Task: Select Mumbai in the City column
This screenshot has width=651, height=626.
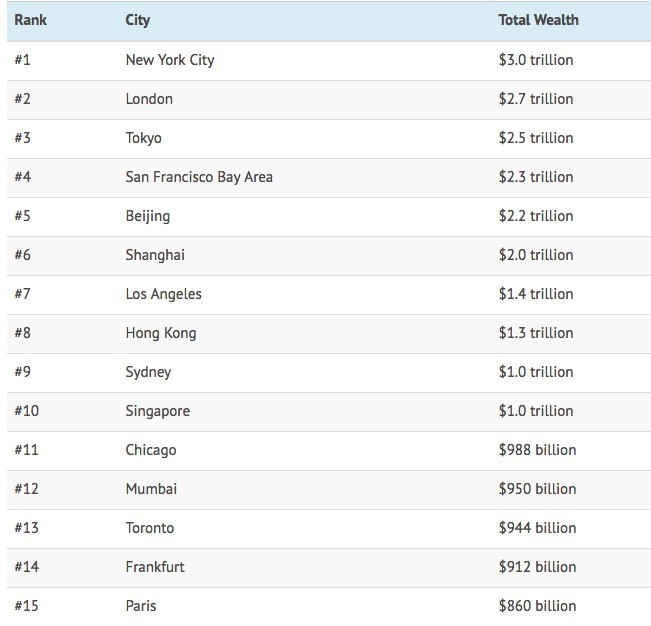Action: click(x=151, y=489)
